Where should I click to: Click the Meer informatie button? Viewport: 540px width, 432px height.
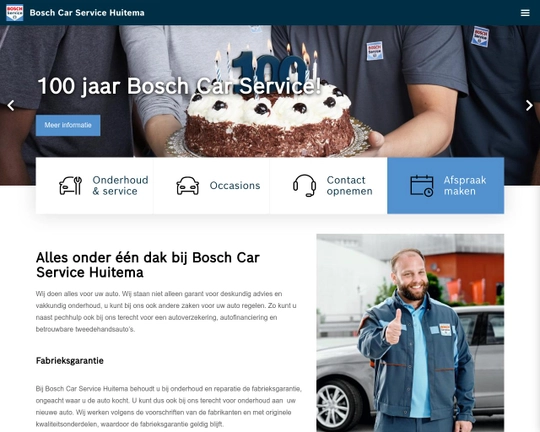[68, 125]
